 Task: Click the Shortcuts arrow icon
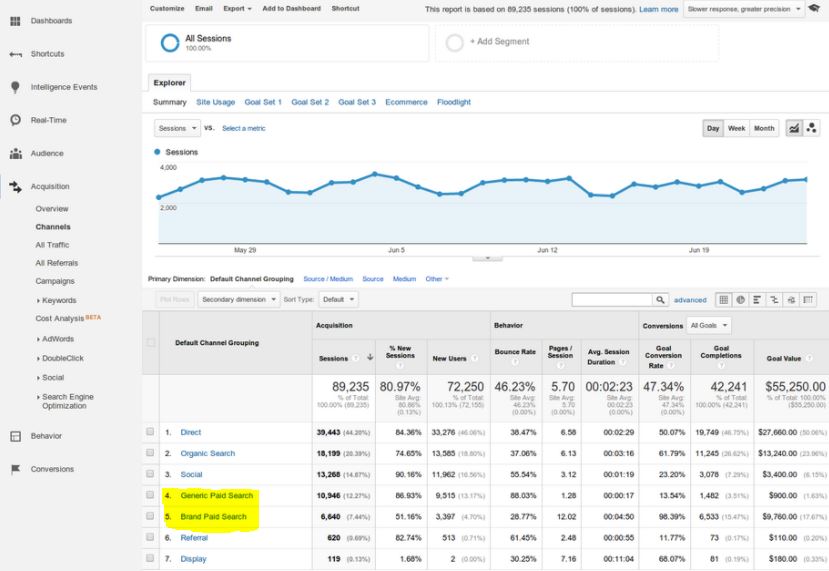[x=15, y=54]
